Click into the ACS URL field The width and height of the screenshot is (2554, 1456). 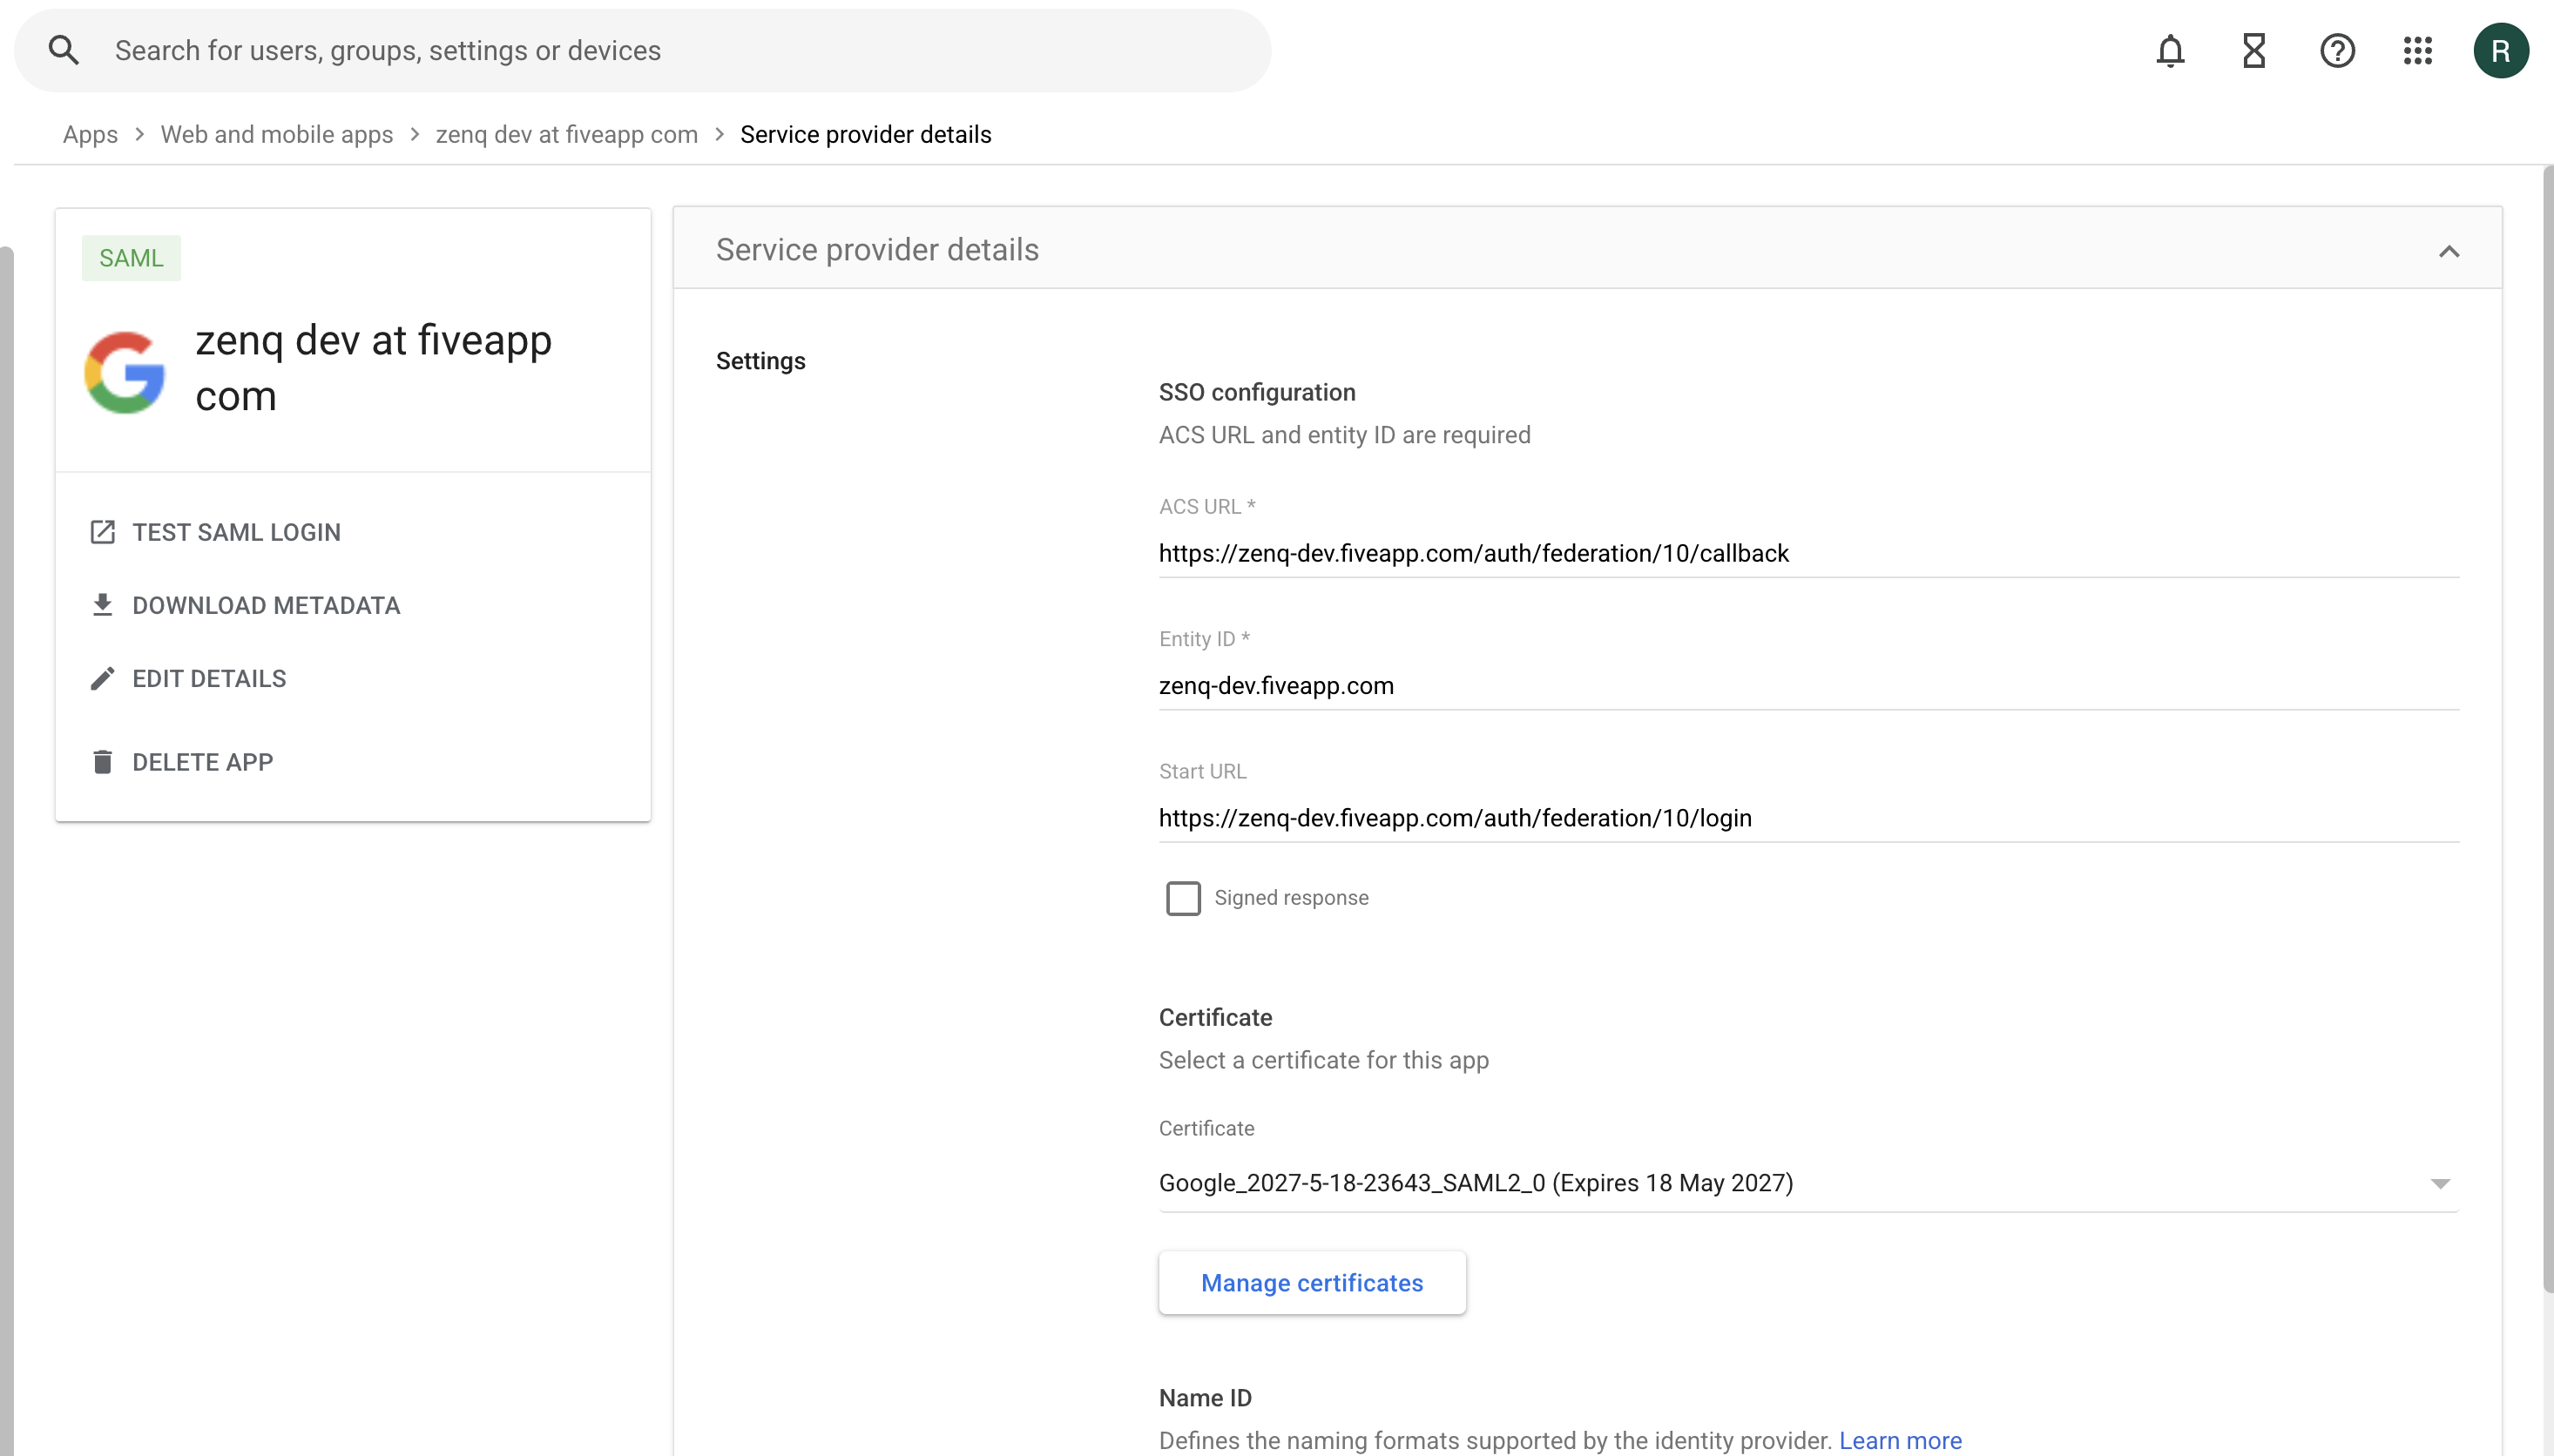pyautogui.click(x=1808, y=553)
